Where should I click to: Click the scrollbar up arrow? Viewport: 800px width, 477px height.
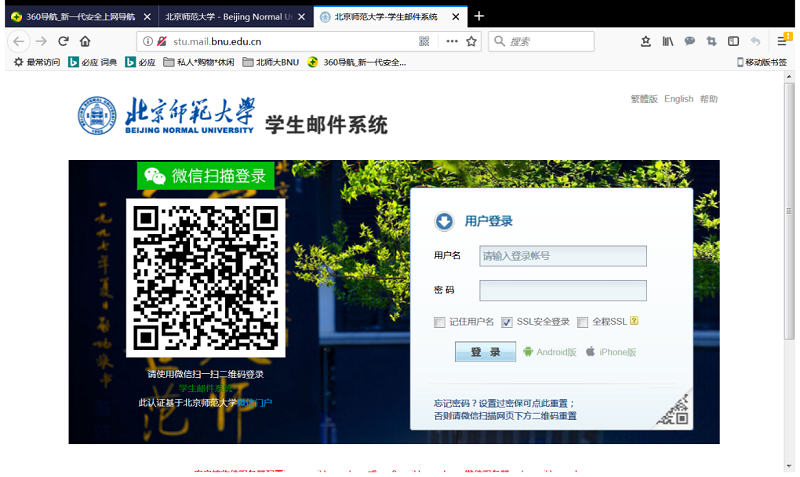coord(789,77)
